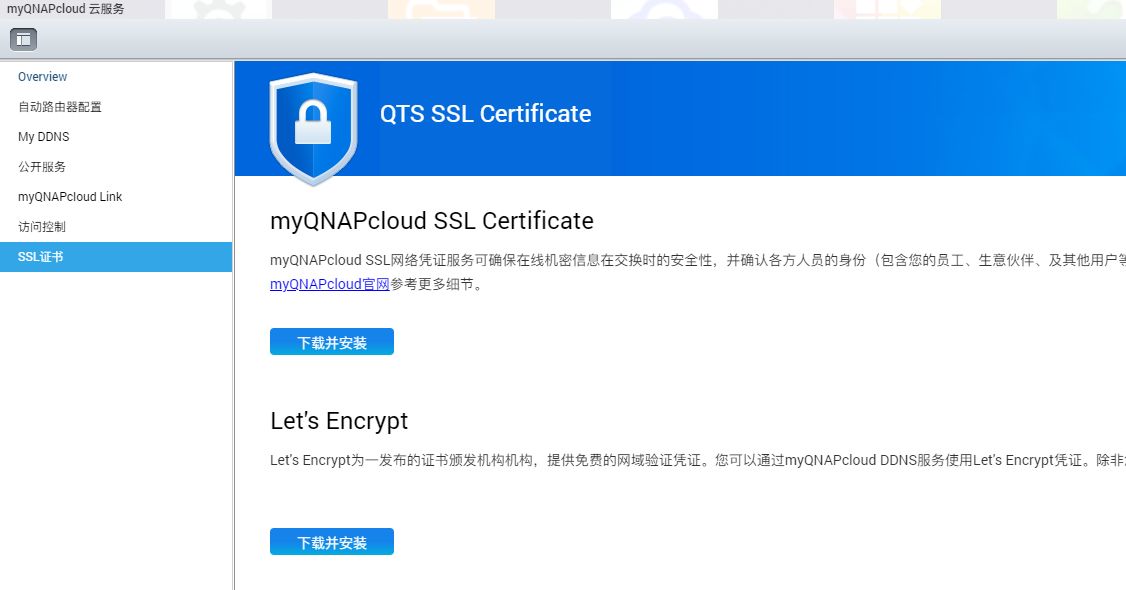Click the blue shield lock icon
This screenshot has height=590, width=1126.
click(x=313, y=128)
